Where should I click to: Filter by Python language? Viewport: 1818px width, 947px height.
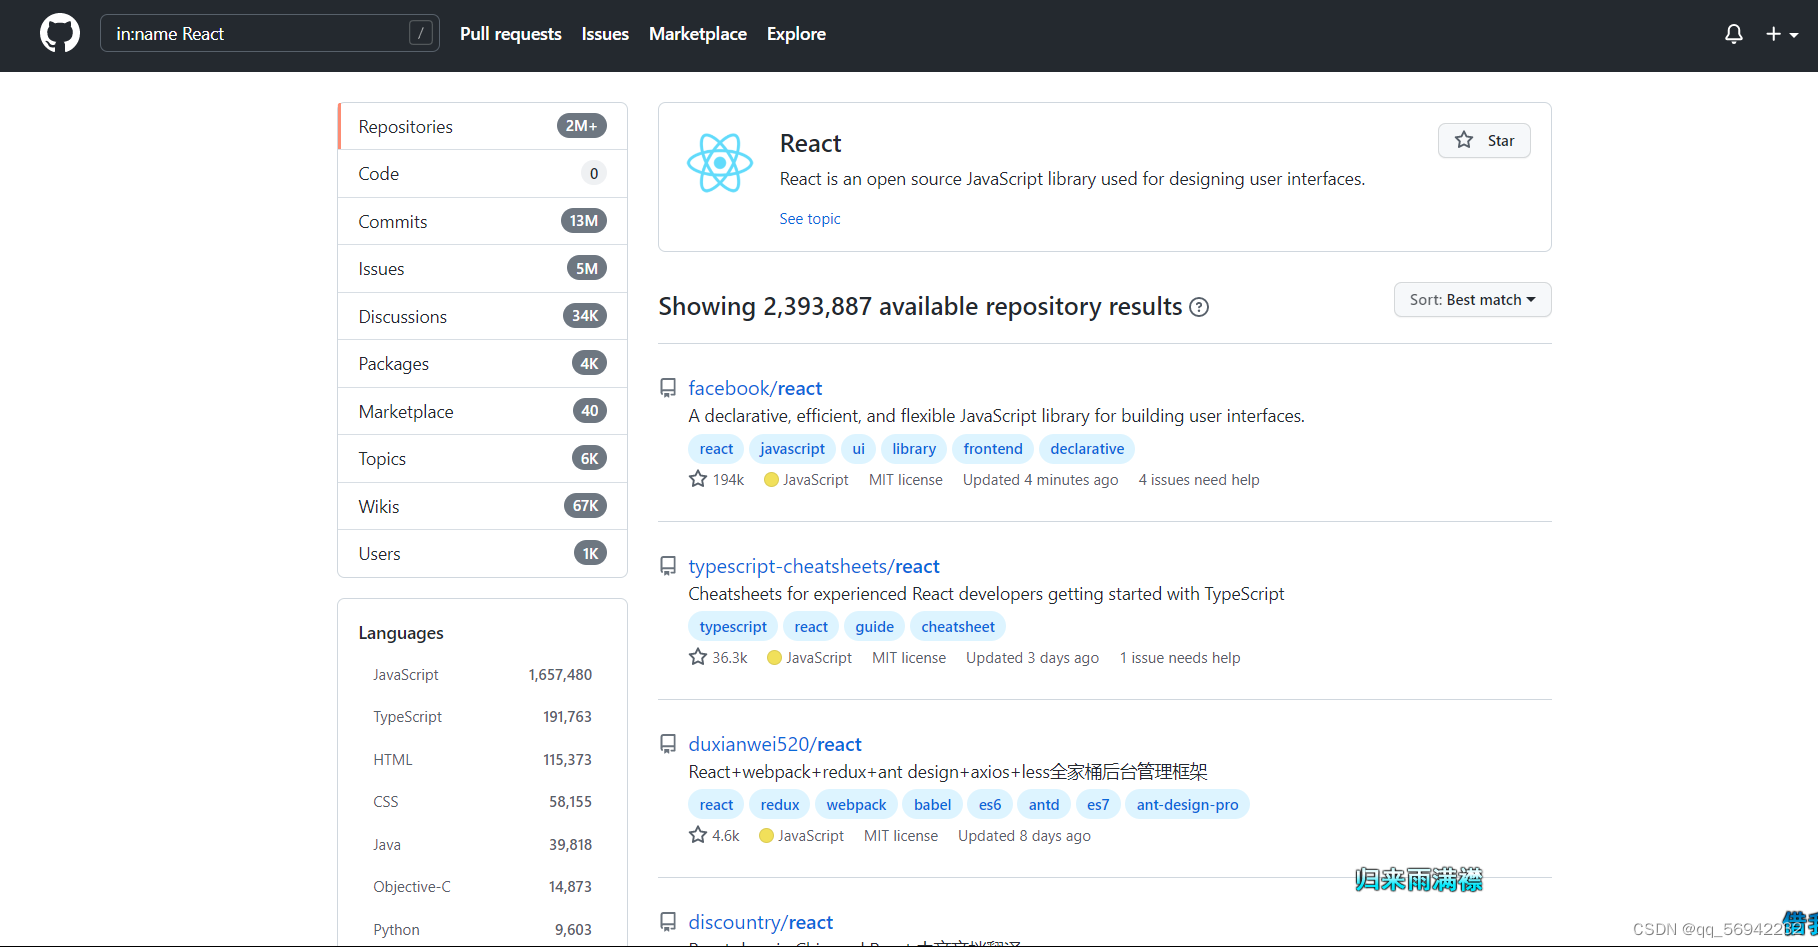(x=482, y=930)
